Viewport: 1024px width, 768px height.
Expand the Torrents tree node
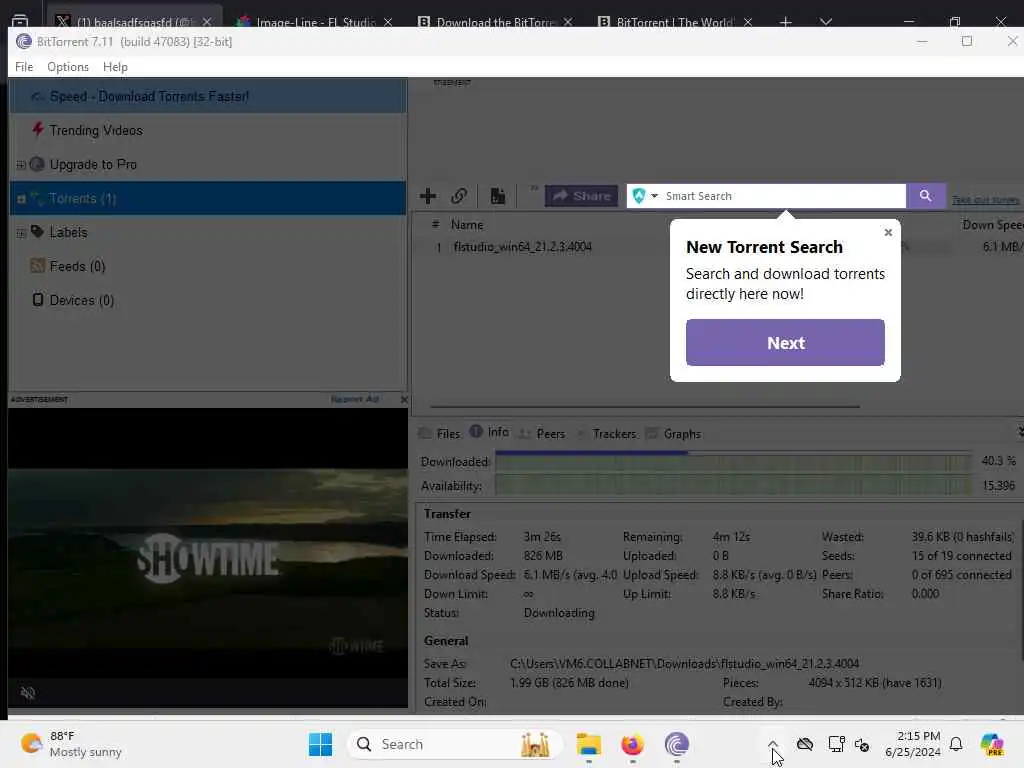coord(21,199)
